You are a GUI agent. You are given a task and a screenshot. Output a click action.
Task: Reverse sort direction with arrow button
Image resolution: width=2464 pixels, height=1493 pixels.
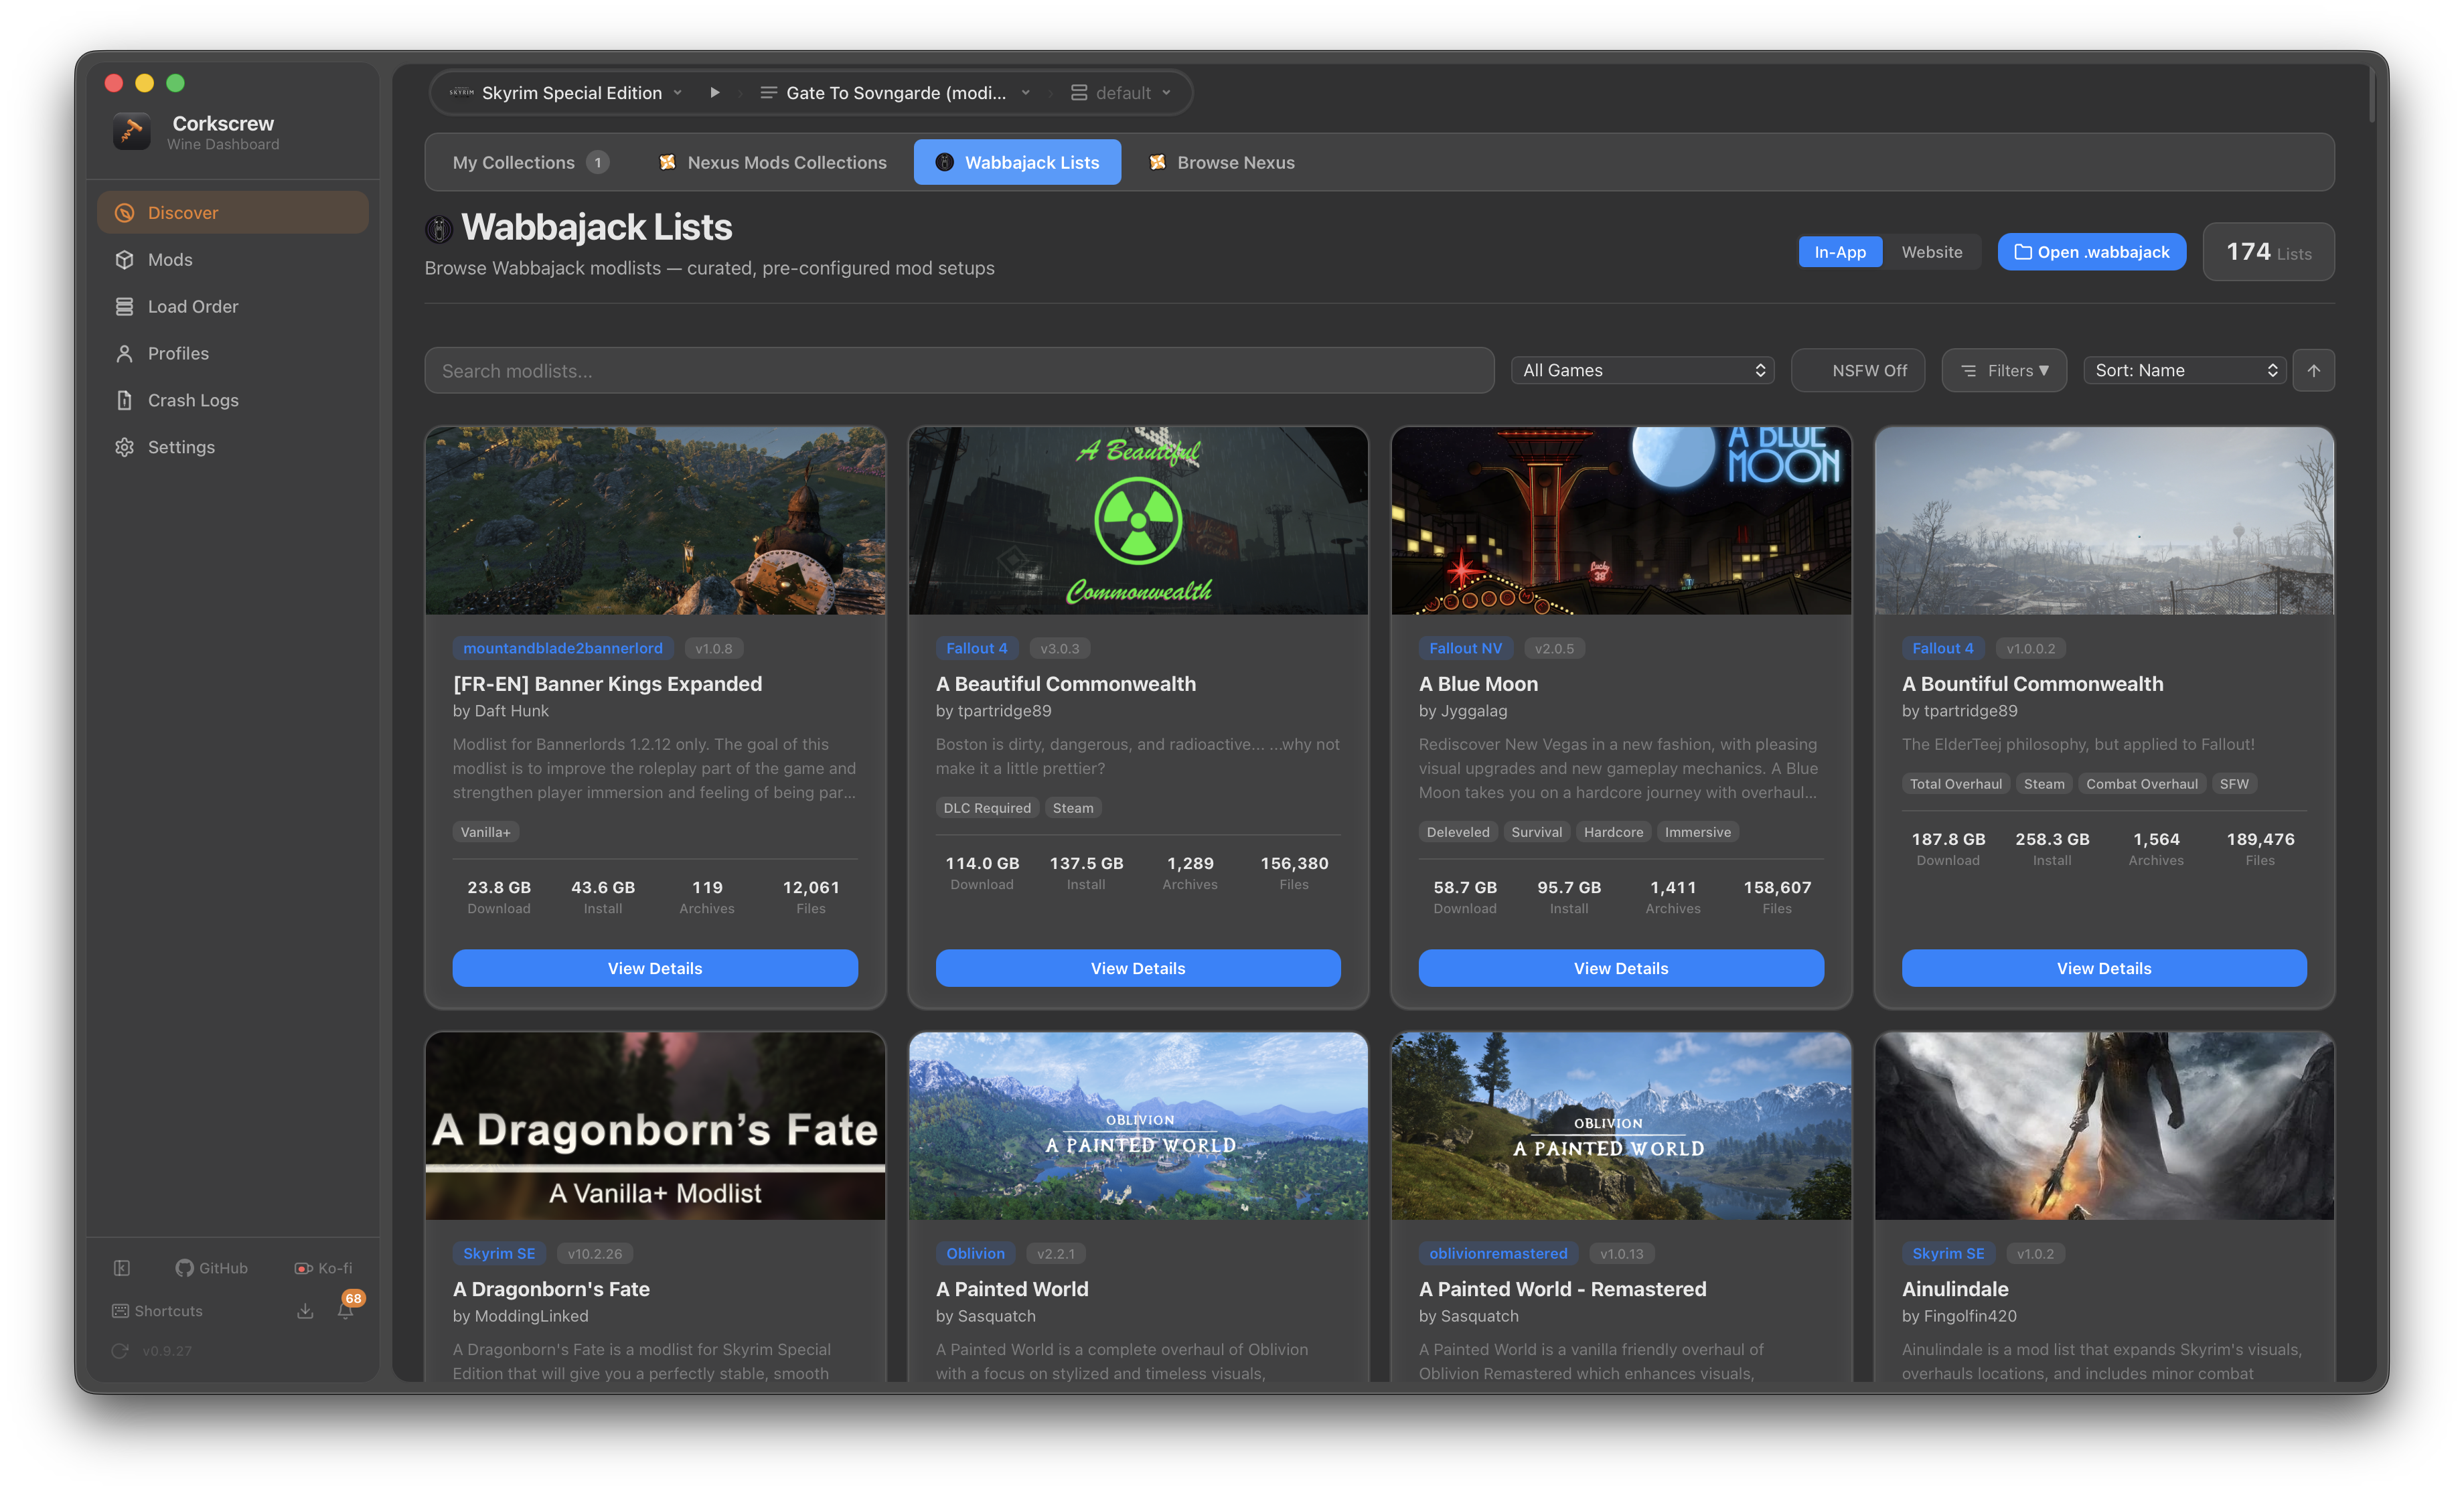pyautogui.click(x=2313, y=370)
